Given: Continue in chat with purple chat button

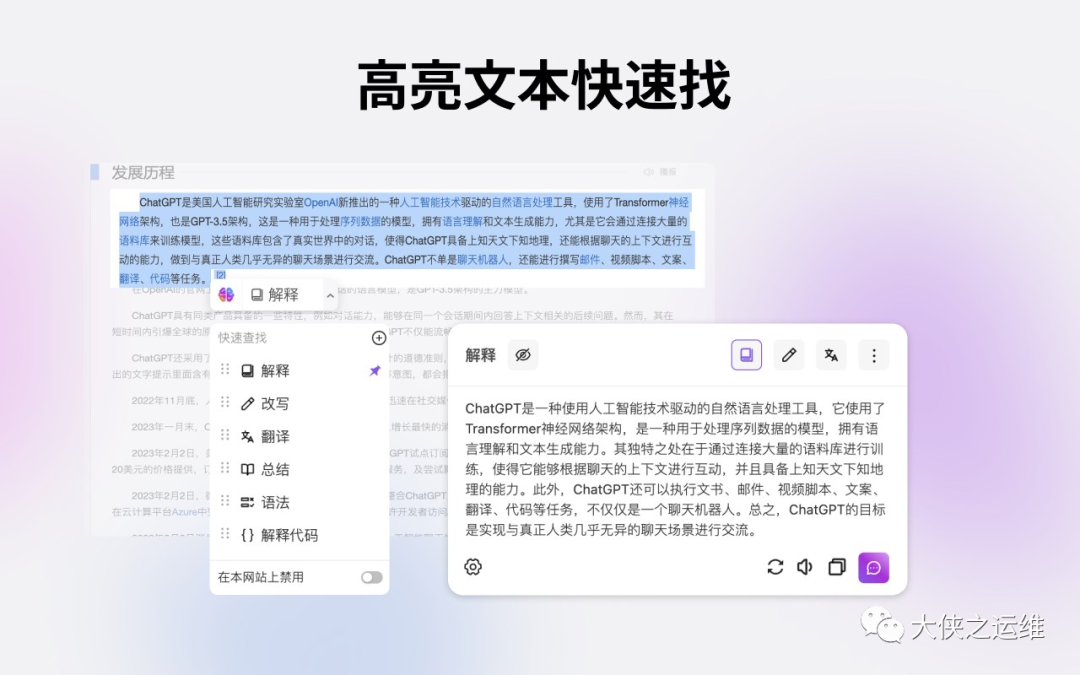Looking at the screenshot, I should pyautogui.click(x=873, y=568).
